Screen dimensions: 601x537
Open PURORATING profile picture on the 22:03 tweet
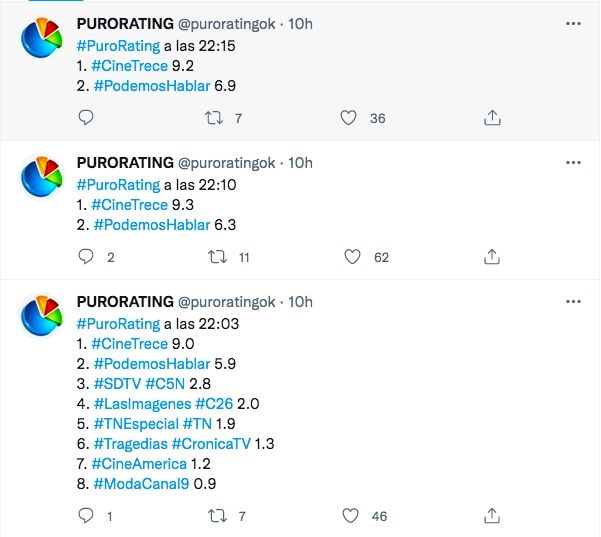[x=43, y=317]
